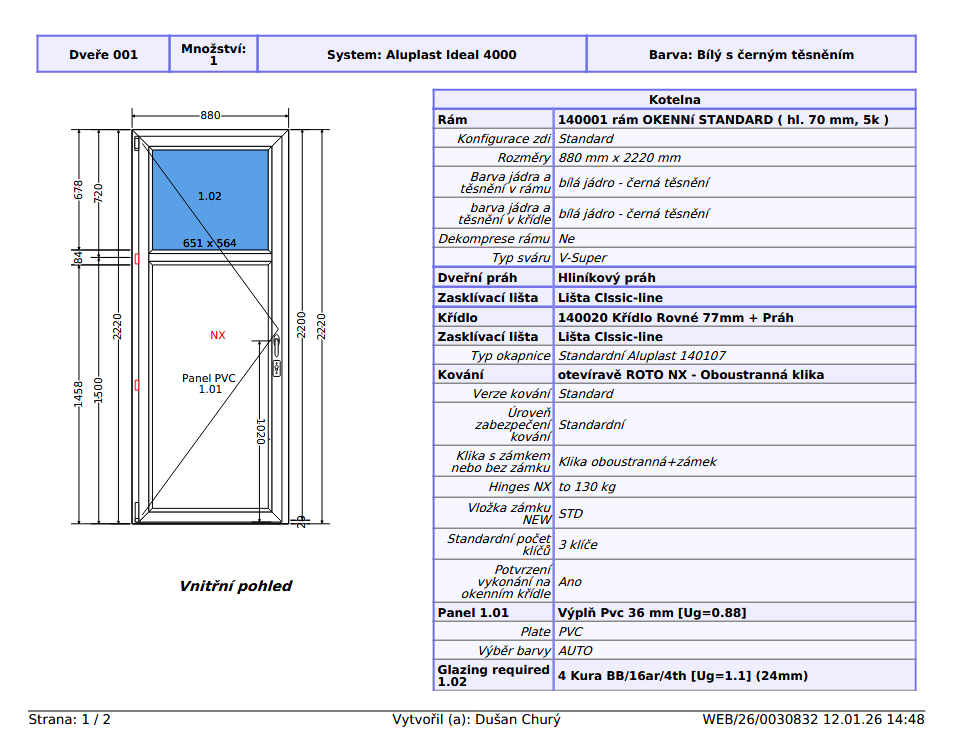This screenshot has width=966, height=738.
Task: Click the Kotelna table title
Action: 674,100
